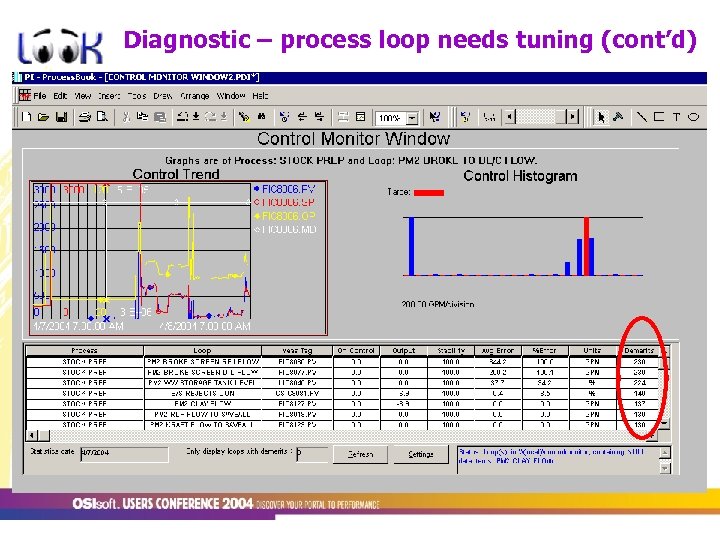The width and height of the screenshot is (720, 540).
Task: Click the Save disk icon
Action: (61, 117)
